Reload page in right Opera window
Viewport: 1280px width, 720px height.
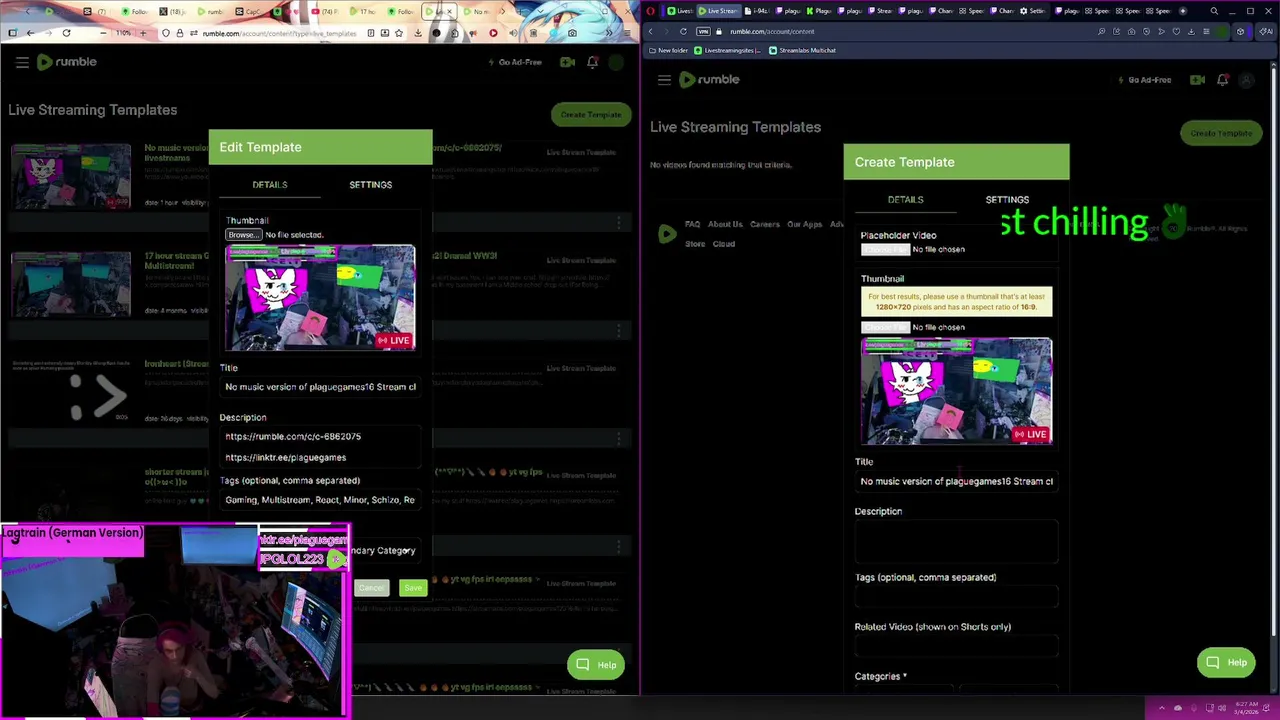point(683,31)
